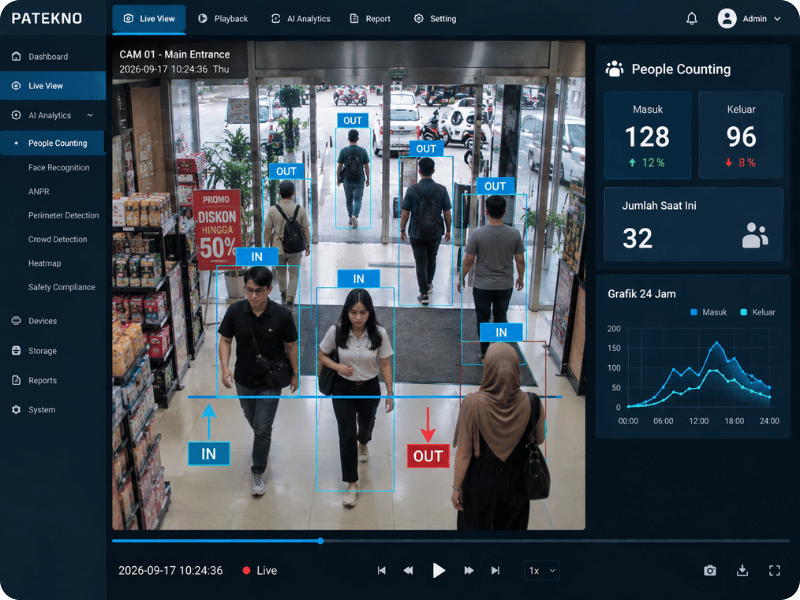This screenshot has width=800, height=600.
Task: Click the Live indicator
Action: (x=260, y=570)
